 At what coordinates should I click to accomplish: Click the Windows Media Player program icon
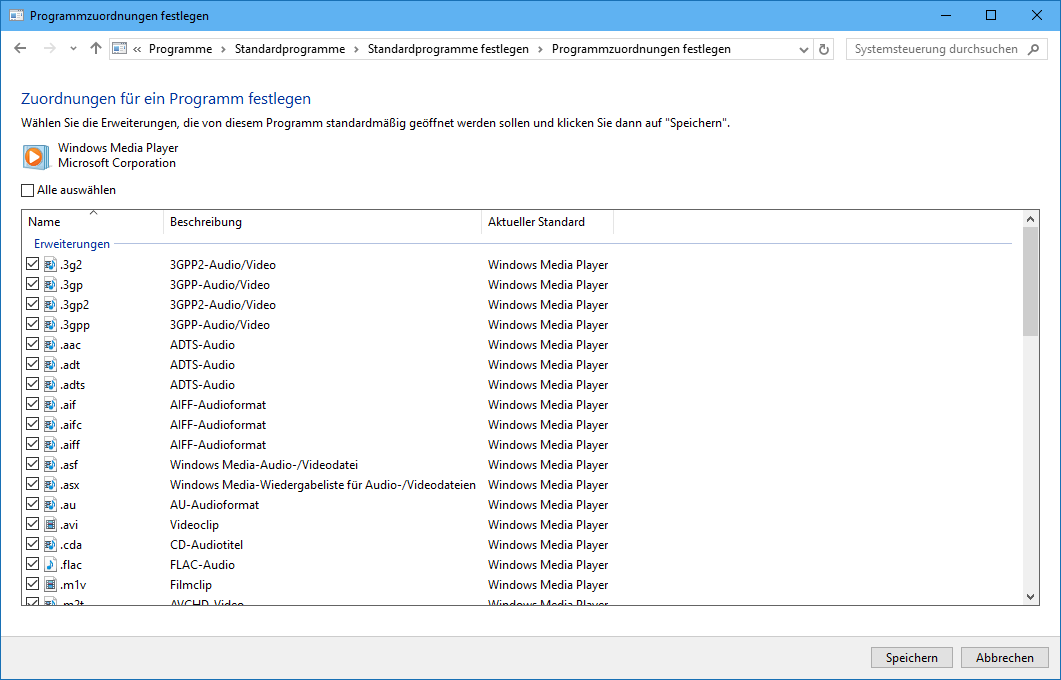(x=36, y=156)
